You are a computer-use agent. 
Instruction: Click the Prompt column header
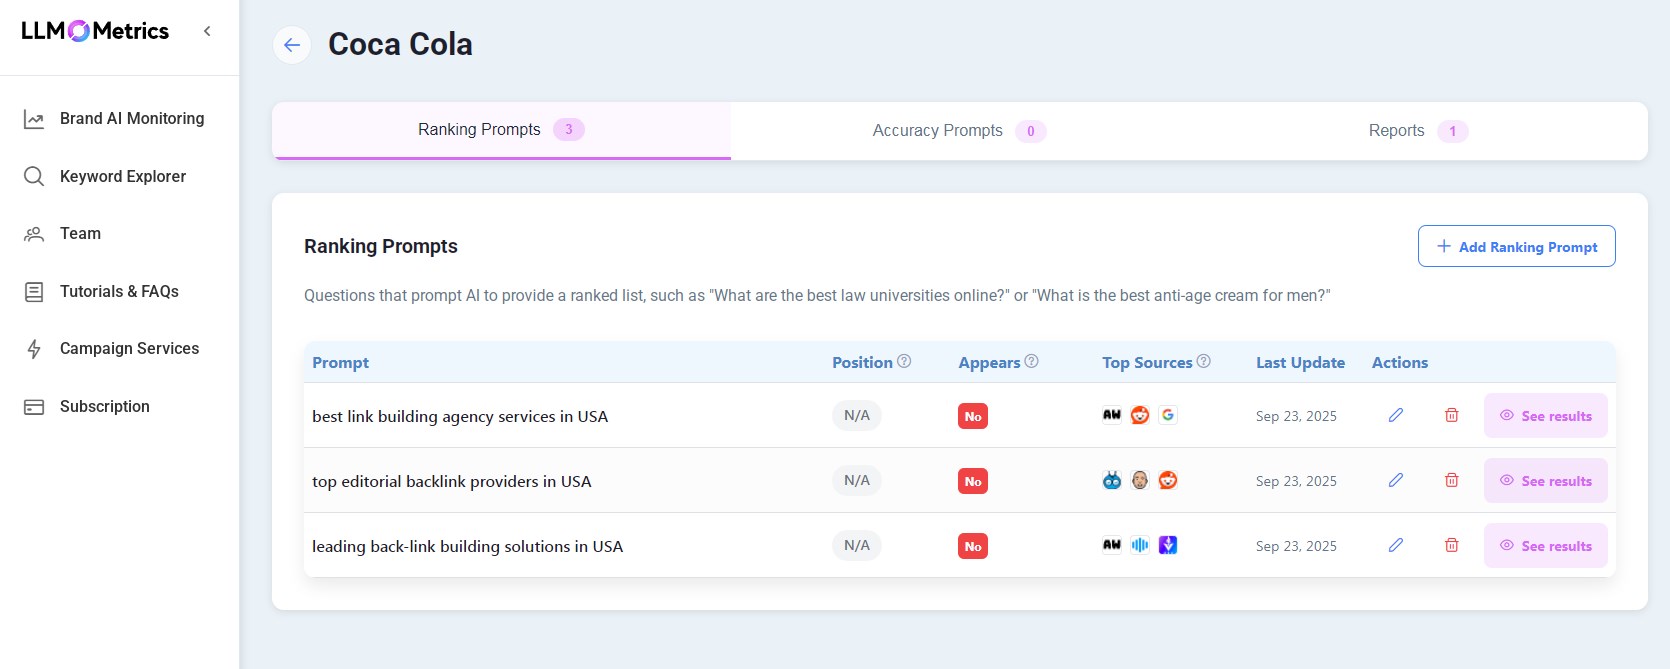click(340, 363)
